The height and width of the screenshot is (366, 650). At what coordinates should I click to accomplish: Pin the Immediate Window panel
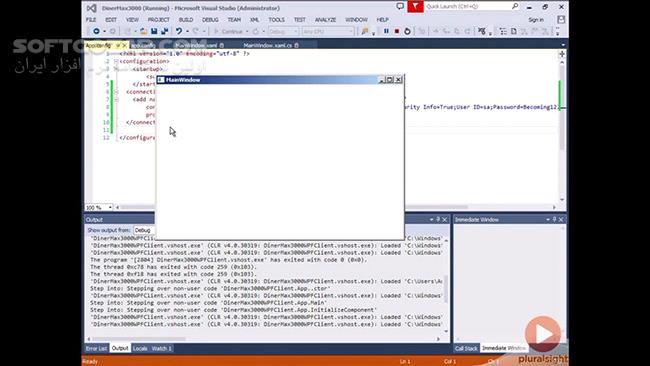[554, 219]
